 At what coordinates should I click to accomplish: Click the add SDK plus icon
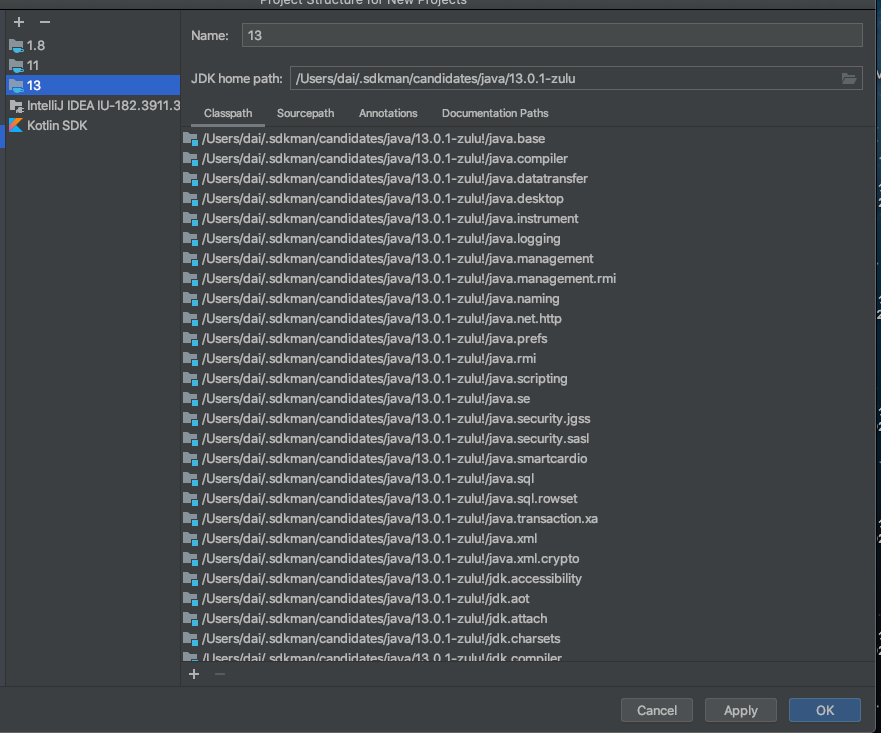pos(19,22)
